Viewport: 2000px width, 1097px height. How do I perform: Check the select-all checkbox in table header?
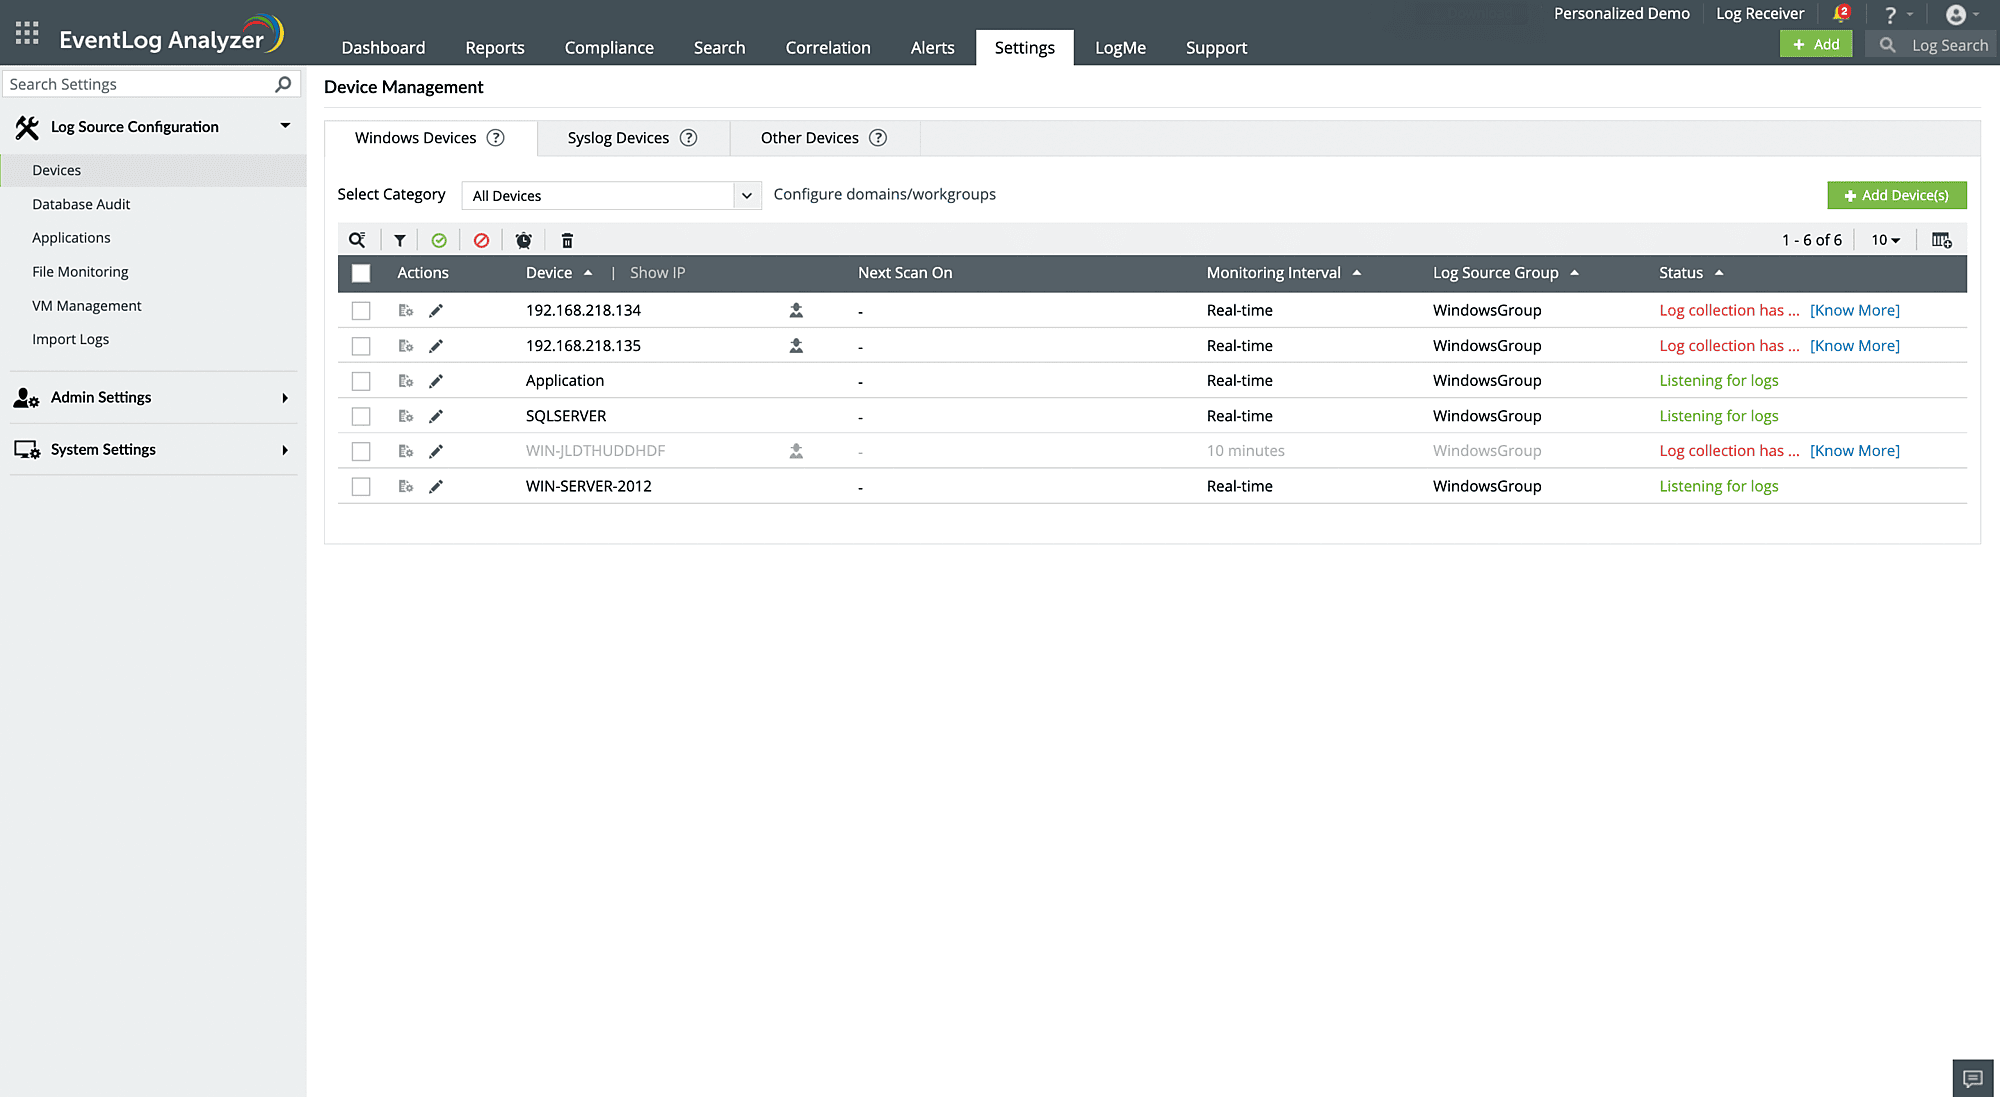361,272
